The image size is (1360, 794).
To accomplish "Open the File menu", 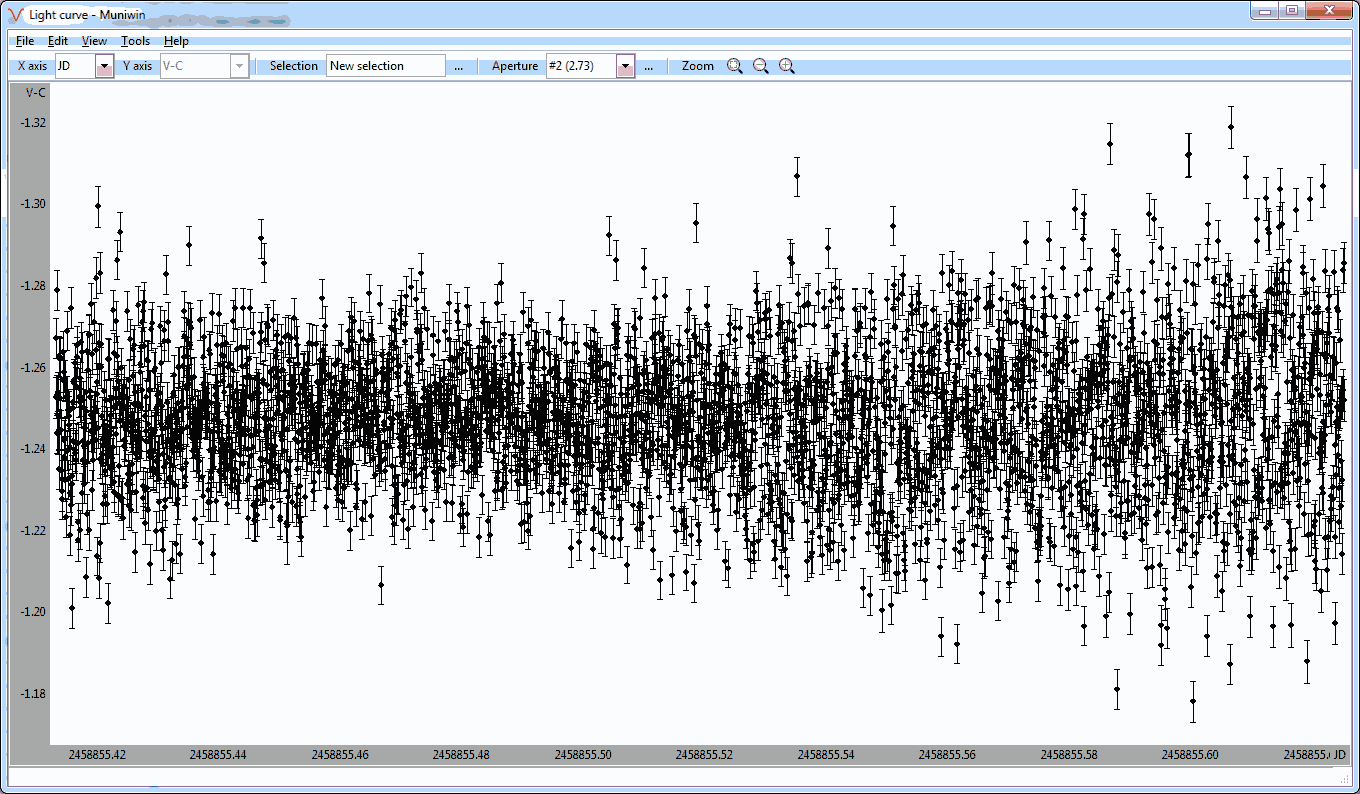I will coord(25,41).
